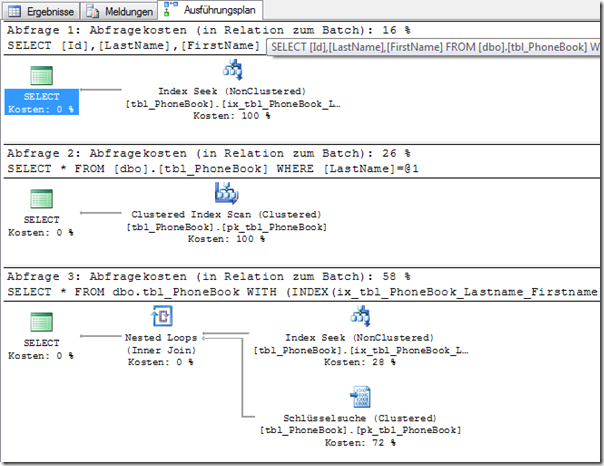
Task: Select the Clustered Index Scan icon
Action: 227,193
